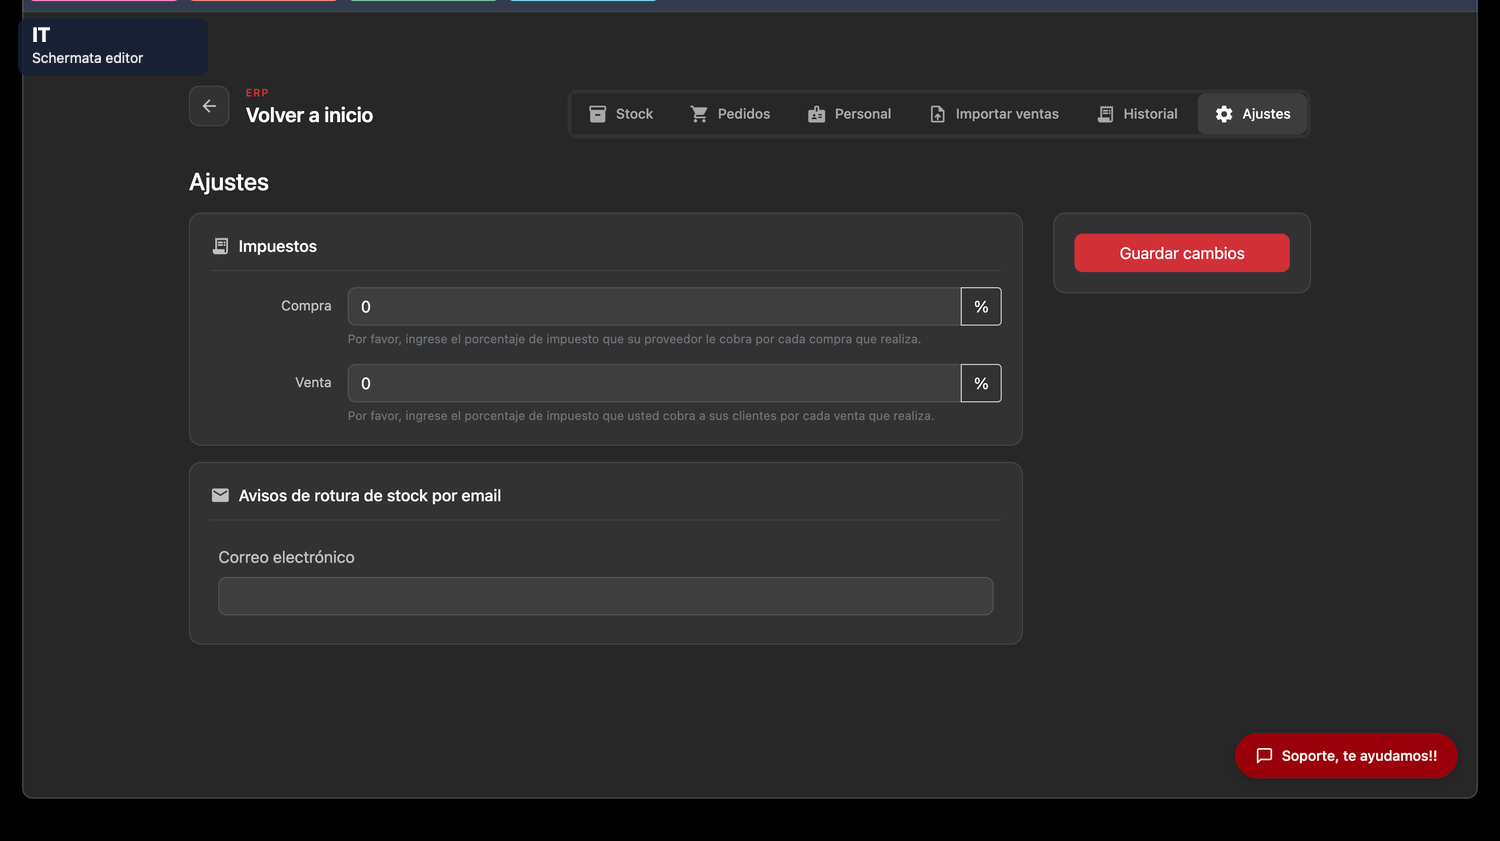This screenshot has height=841, width=1500.
Task: Click the Personal badge icon
Action: [x=816, y=114]
